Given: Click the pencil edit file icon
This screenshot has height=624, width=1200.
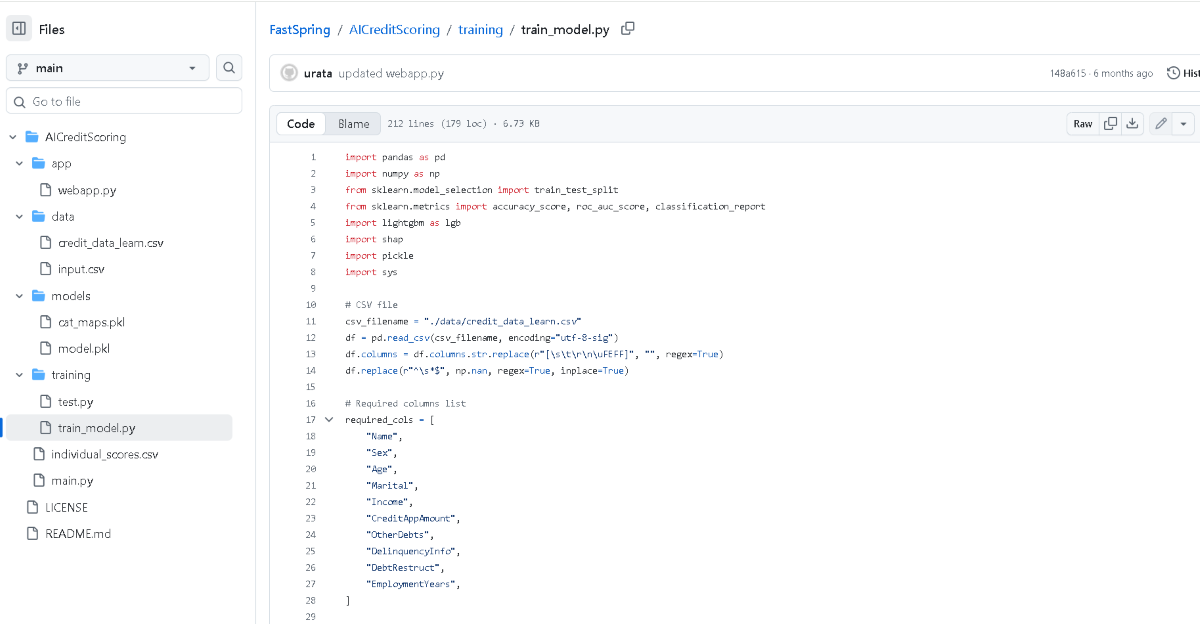Looking at the screenshot, I should point(1160,124).
